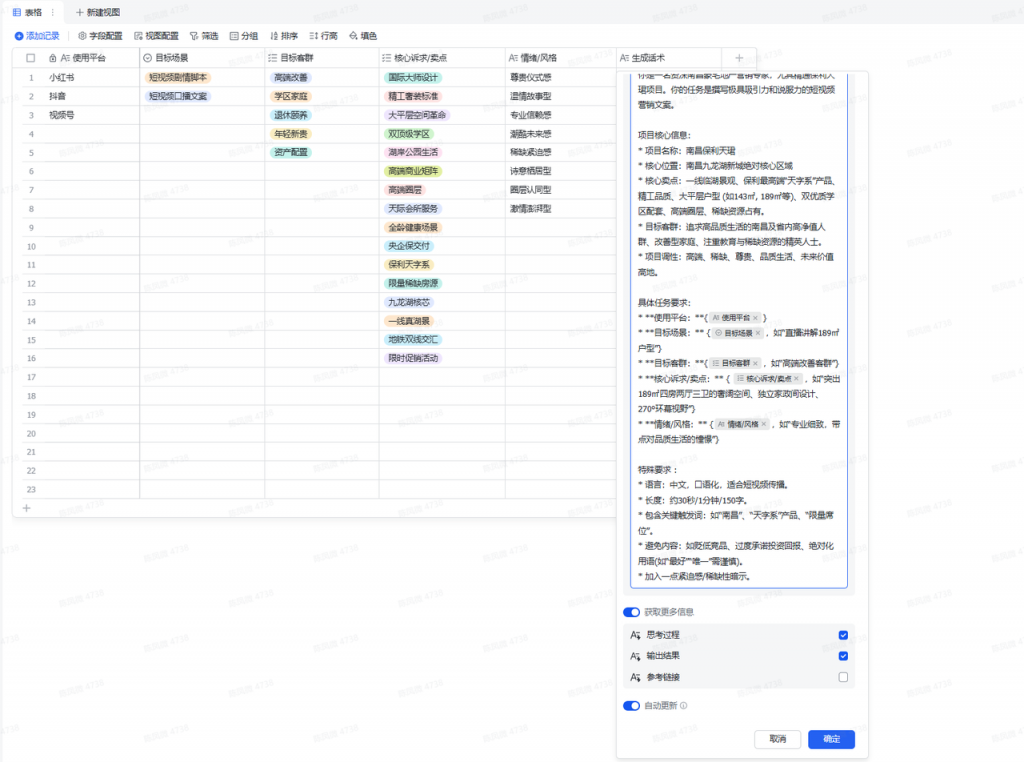This screenshot has height=762, width=1024.
Task: Click the lock icon on 使用平台 column
Action: (53, 58)
